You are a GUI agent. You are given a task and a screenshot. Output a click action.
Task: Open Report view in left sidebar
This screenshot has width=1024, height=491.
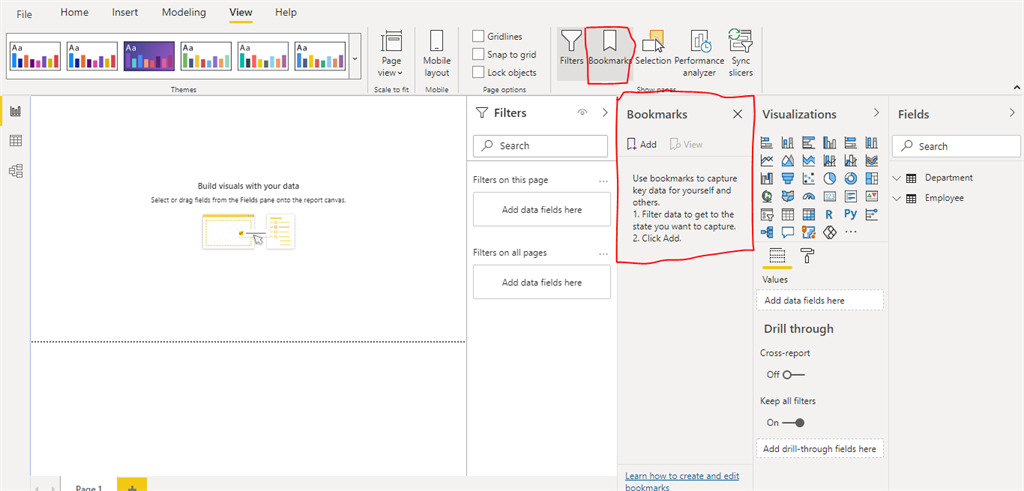point(16,111)
